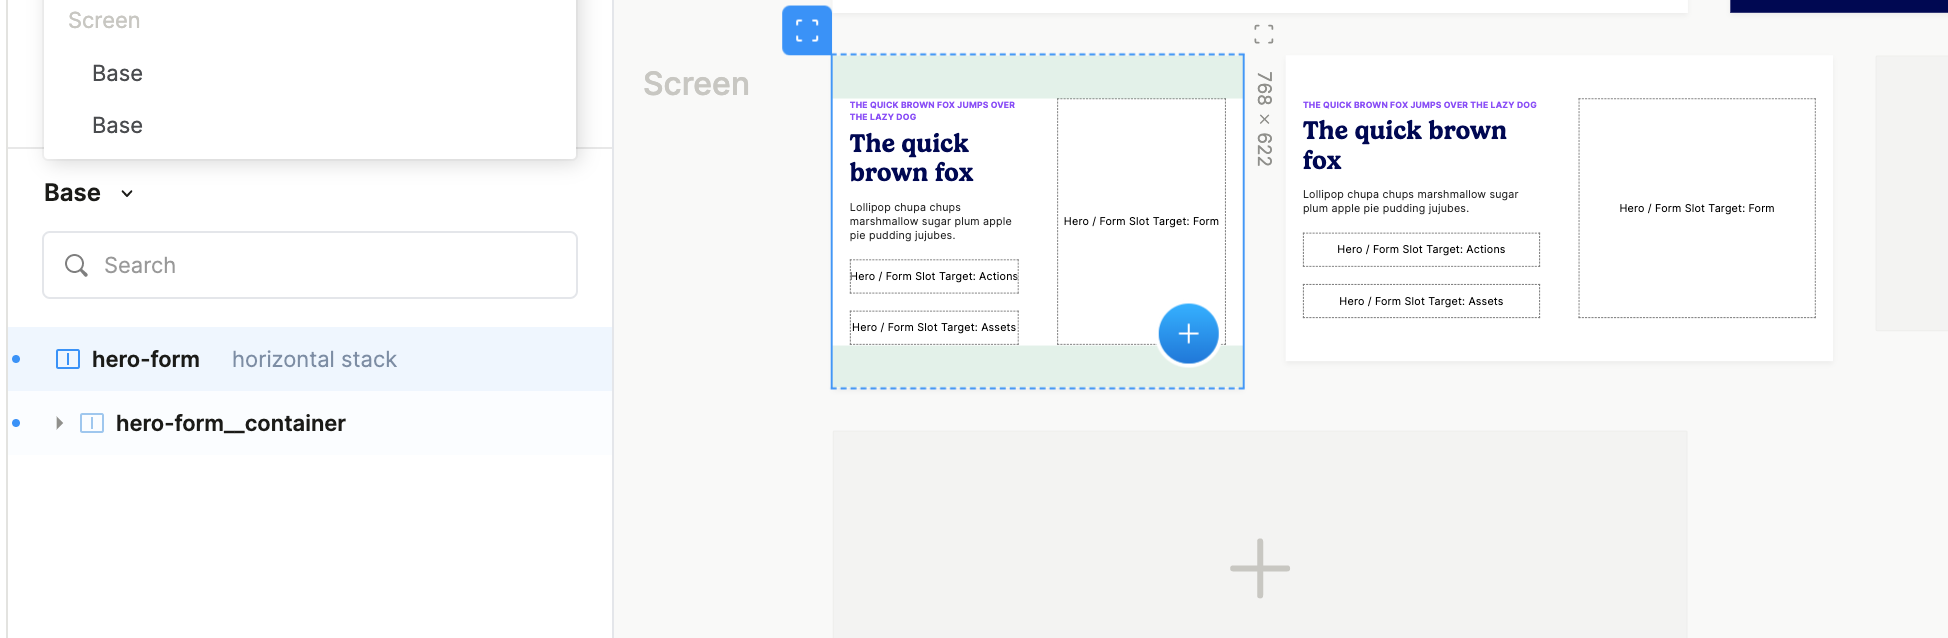Click the blue dot beside the hero-form__container row

[16, 423]
